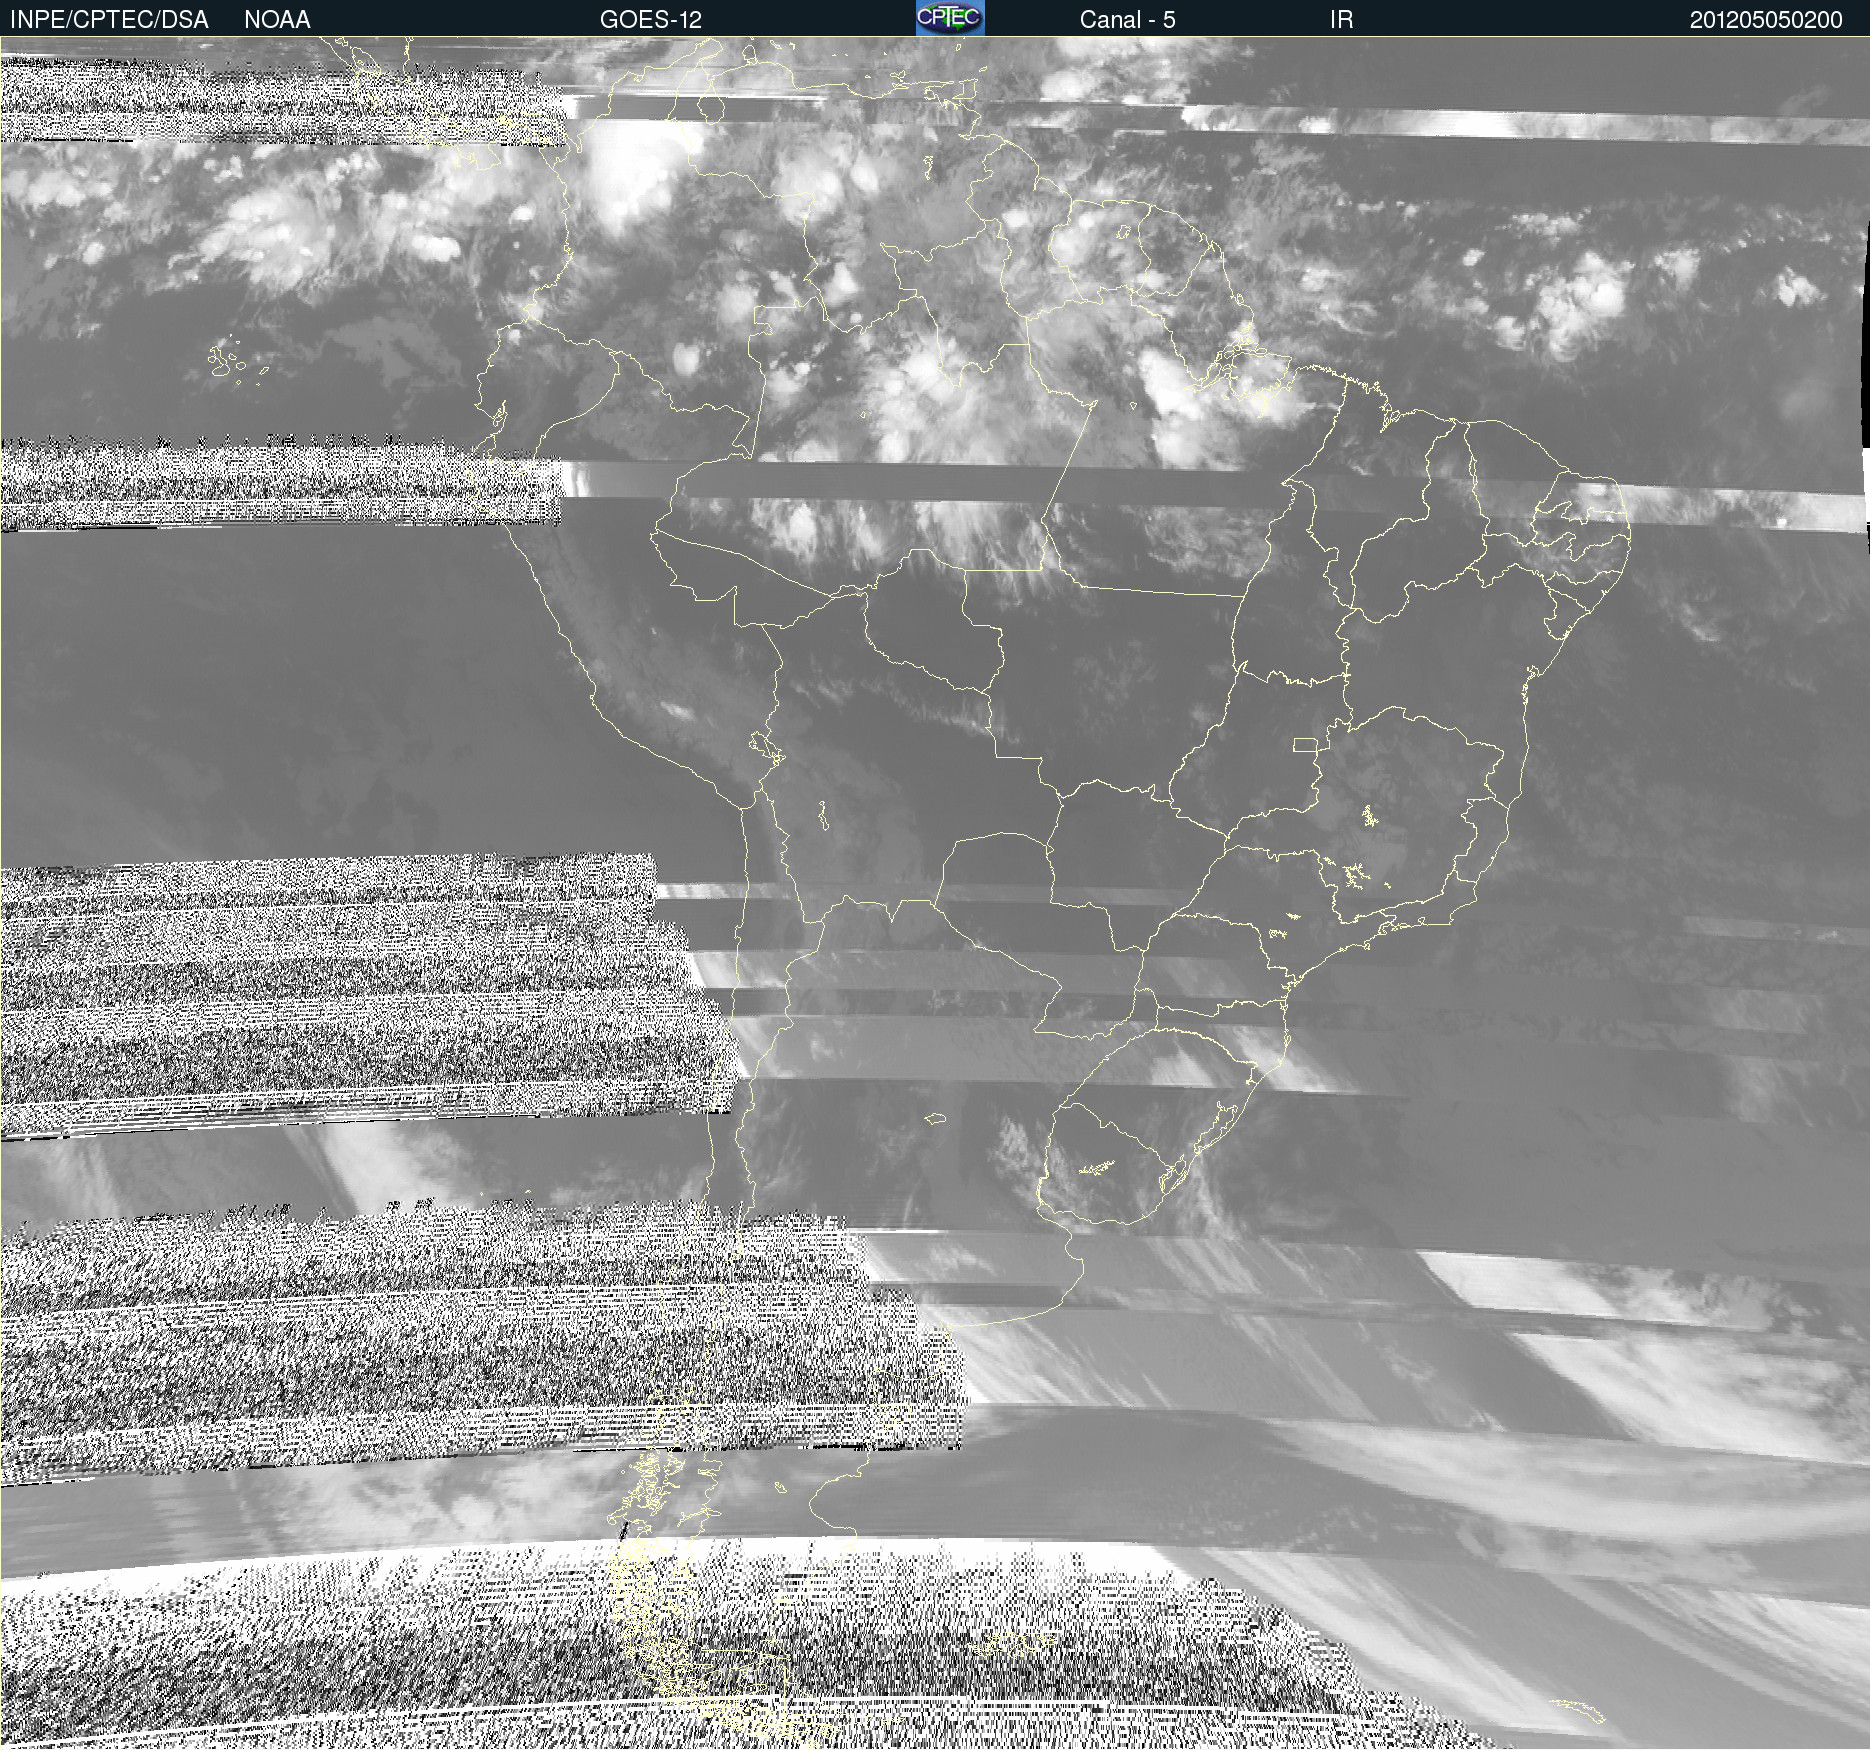1870x1750 pixels.
Task: Click the Canal - 5 channel label
Action: tap(1127, 19)
